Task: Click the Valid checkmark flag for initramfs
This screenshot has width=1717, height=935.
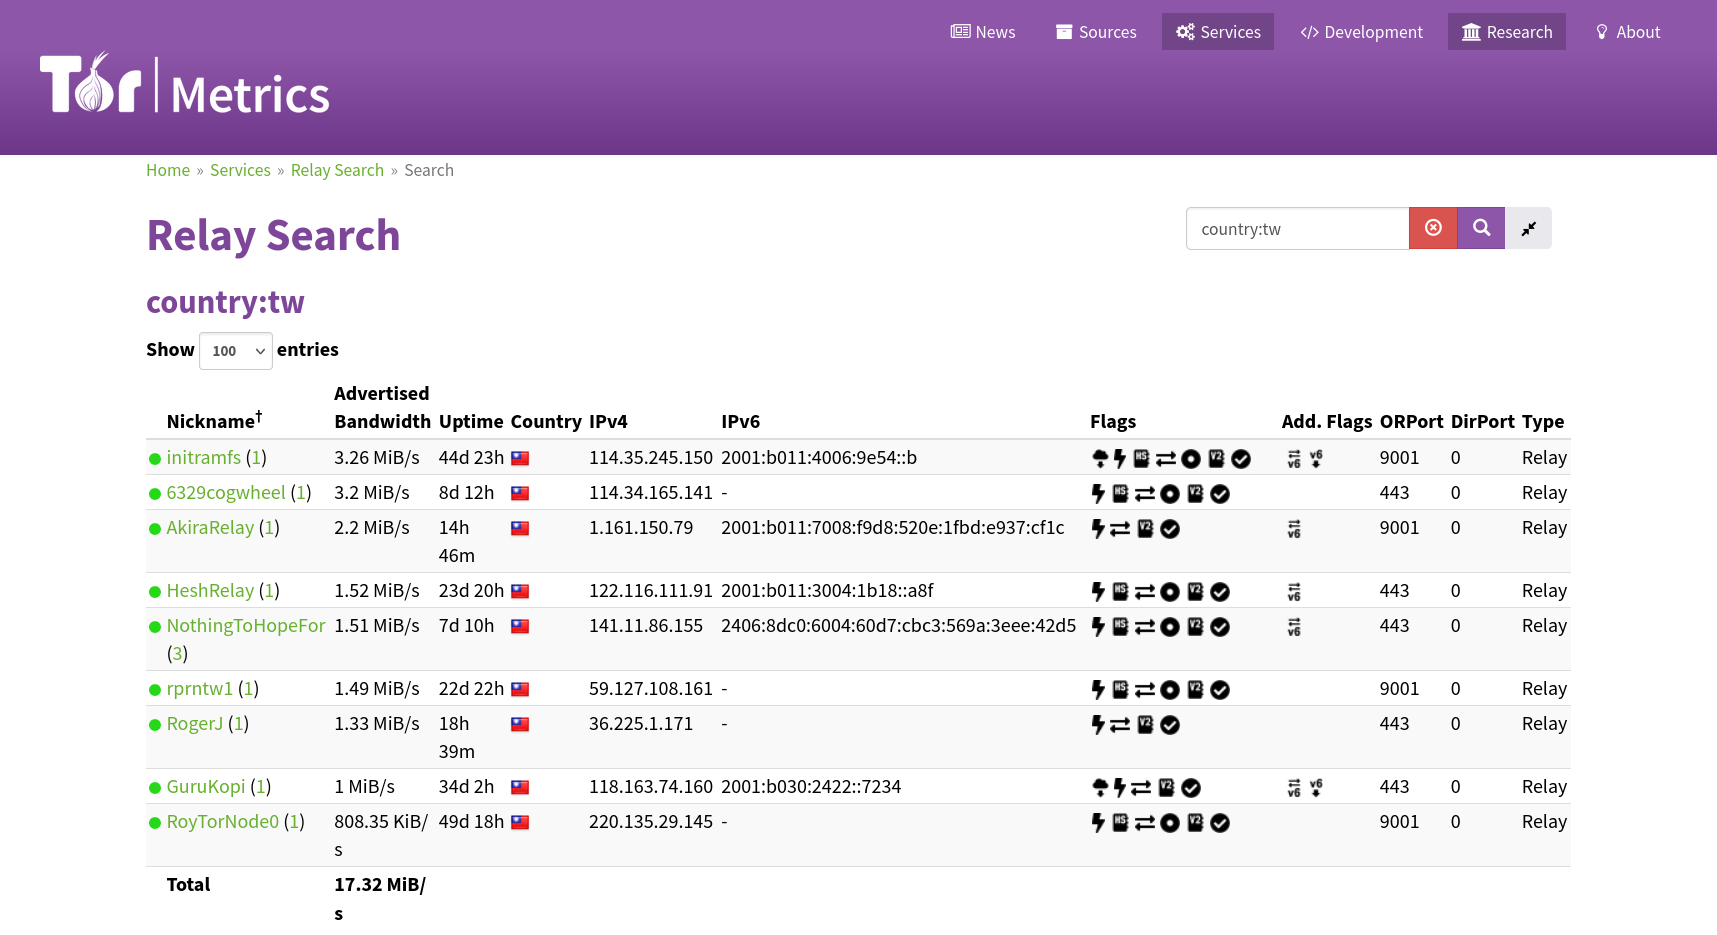Action: 1241,459
